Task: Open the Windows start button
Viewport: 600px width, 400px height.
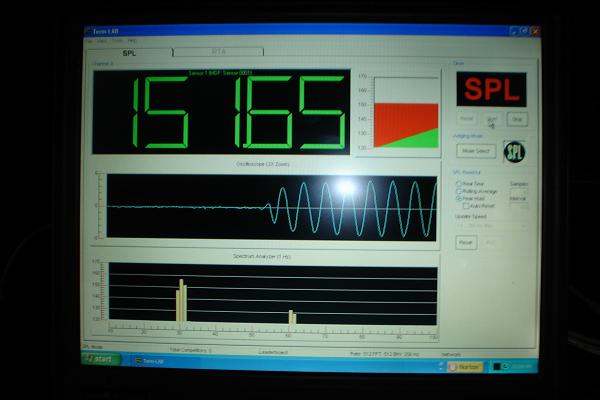Action: pos(101,359)
